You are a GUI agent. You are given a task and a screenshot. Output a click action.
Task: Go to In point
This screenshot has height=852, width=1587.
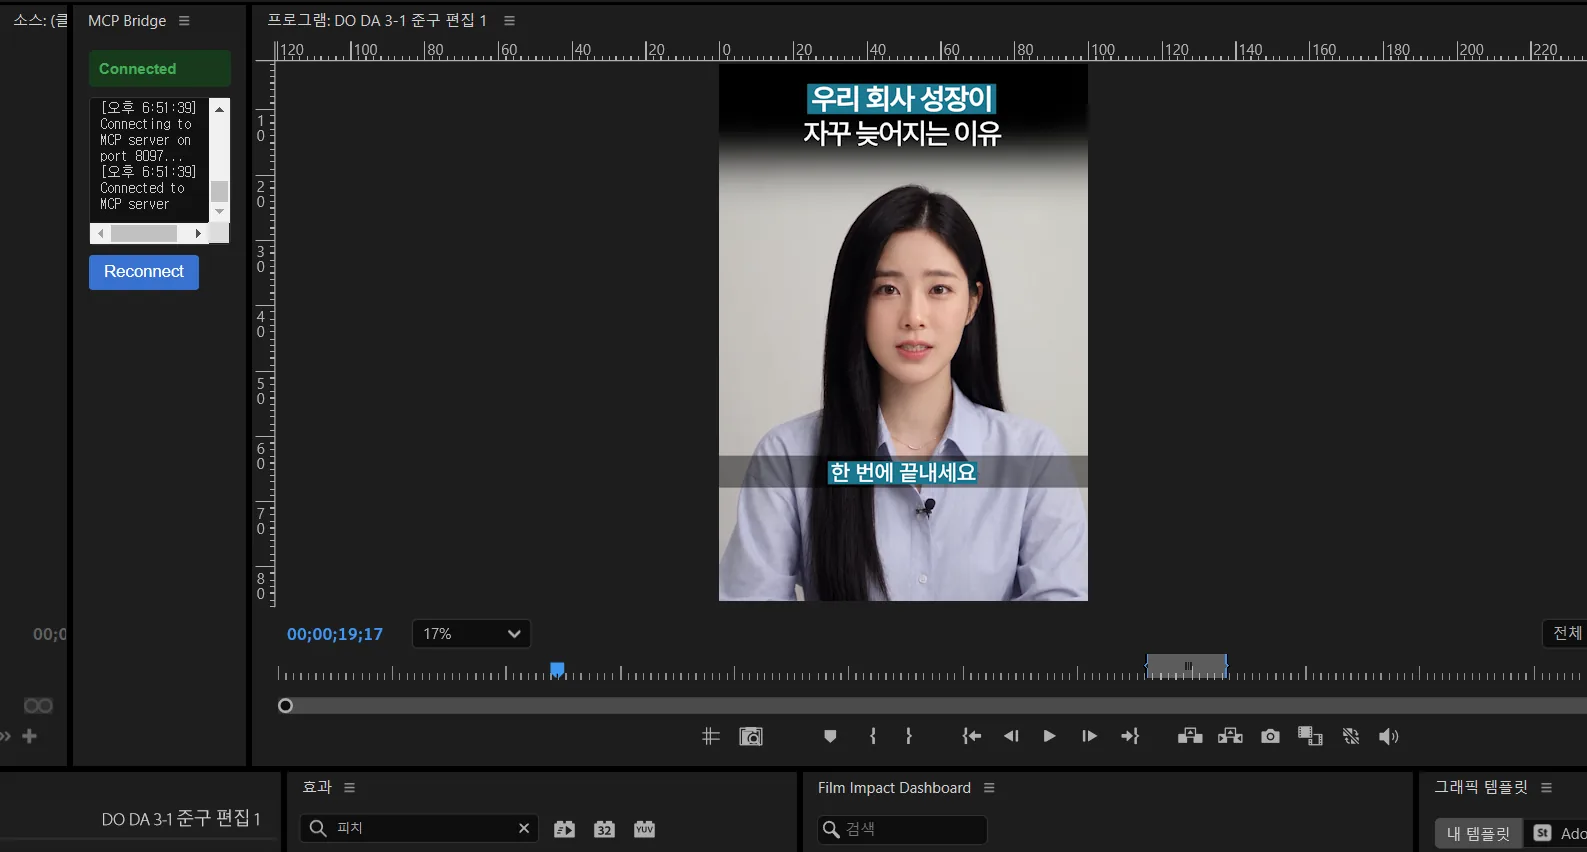[971, 736]
